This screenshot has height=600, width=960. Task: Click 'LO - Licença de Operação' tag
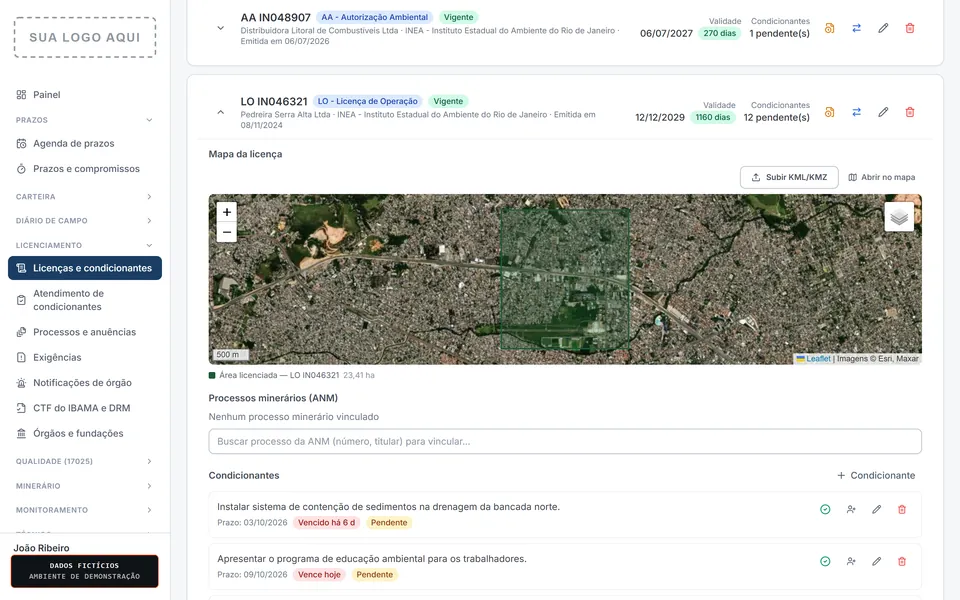tap(367, 101)
